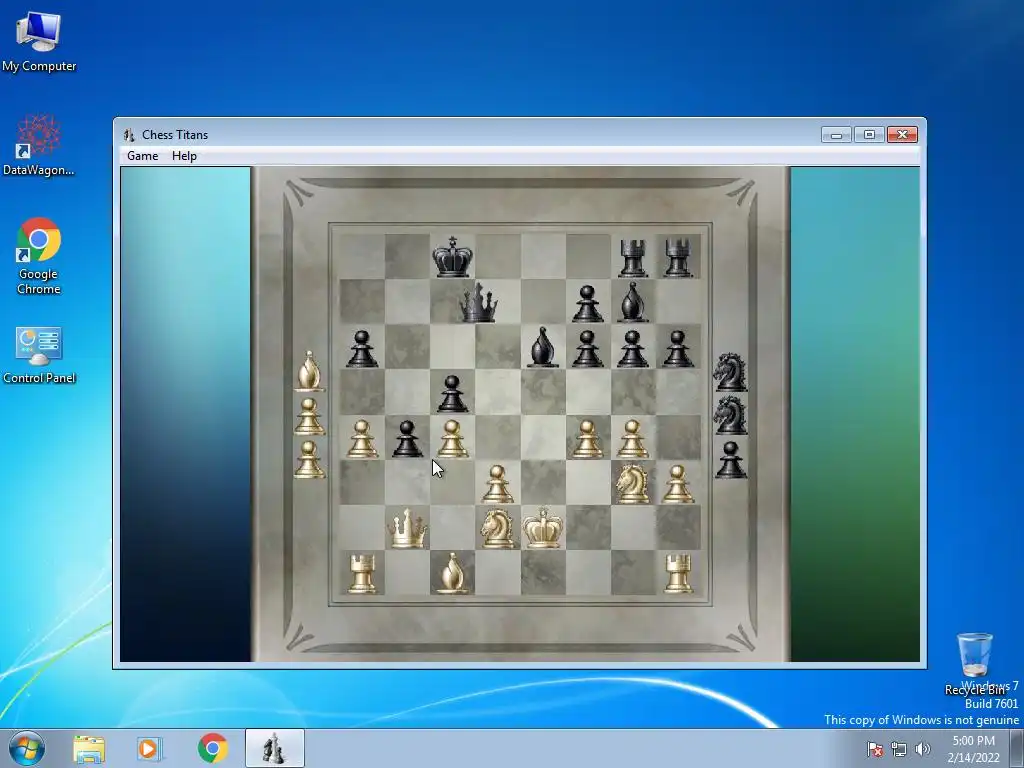Click the Chess Titans taskbar button
Image resolution: width=1024 pixels, height=768 pixels.
275,748
